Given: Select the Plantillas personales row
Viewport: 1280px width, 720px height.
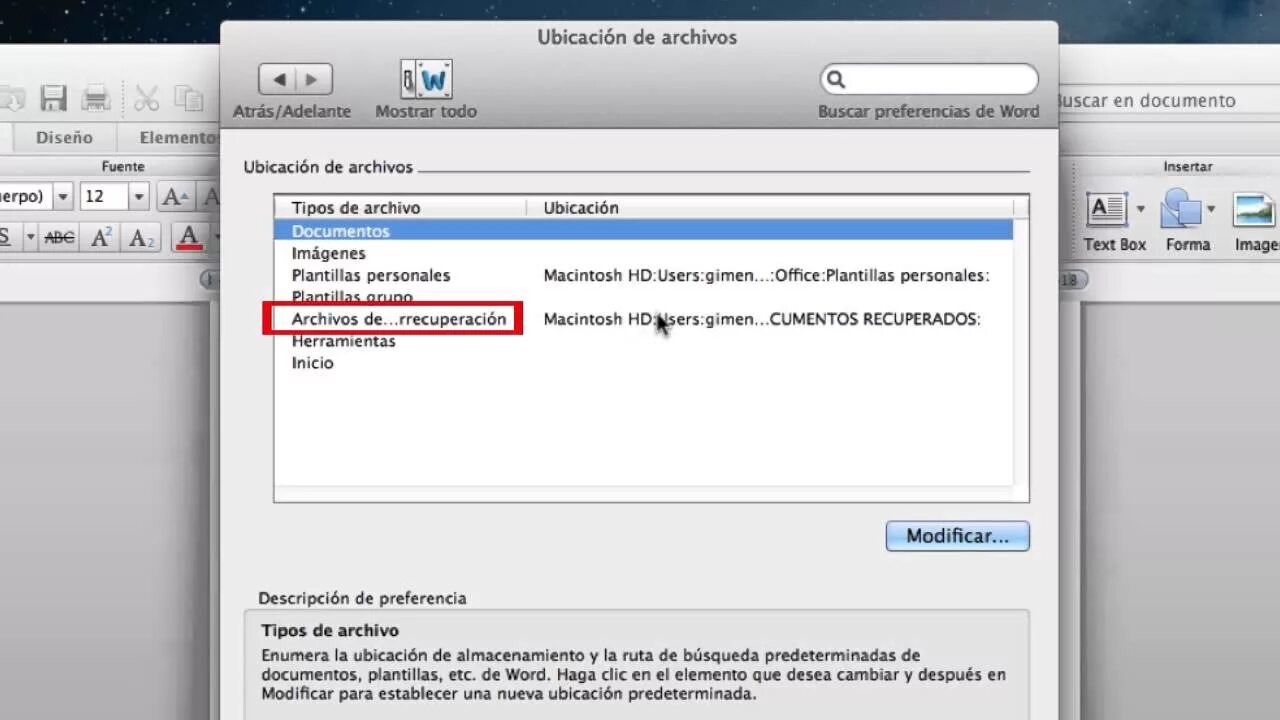Looking at the screenshot, I should click(644, 275).
